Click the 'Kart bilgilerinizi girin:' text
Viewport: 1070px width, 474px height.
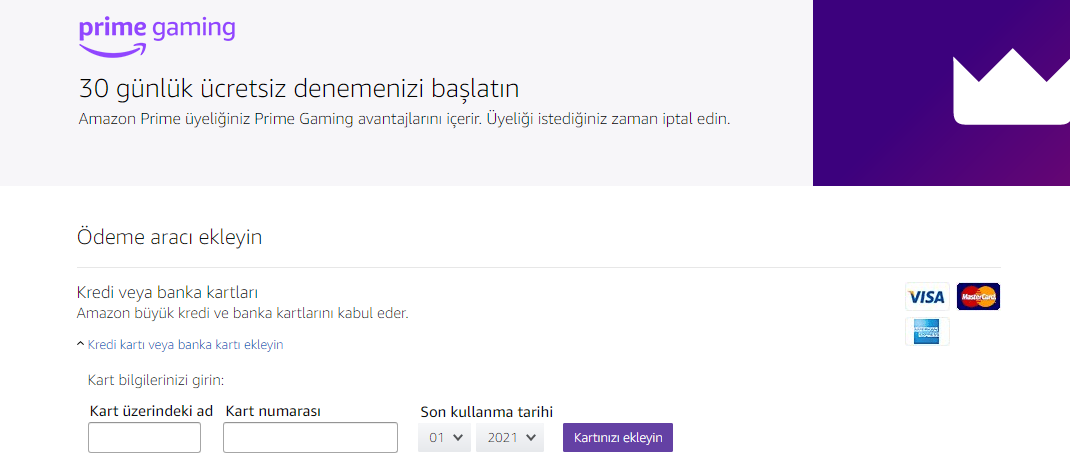click(156, 380)
